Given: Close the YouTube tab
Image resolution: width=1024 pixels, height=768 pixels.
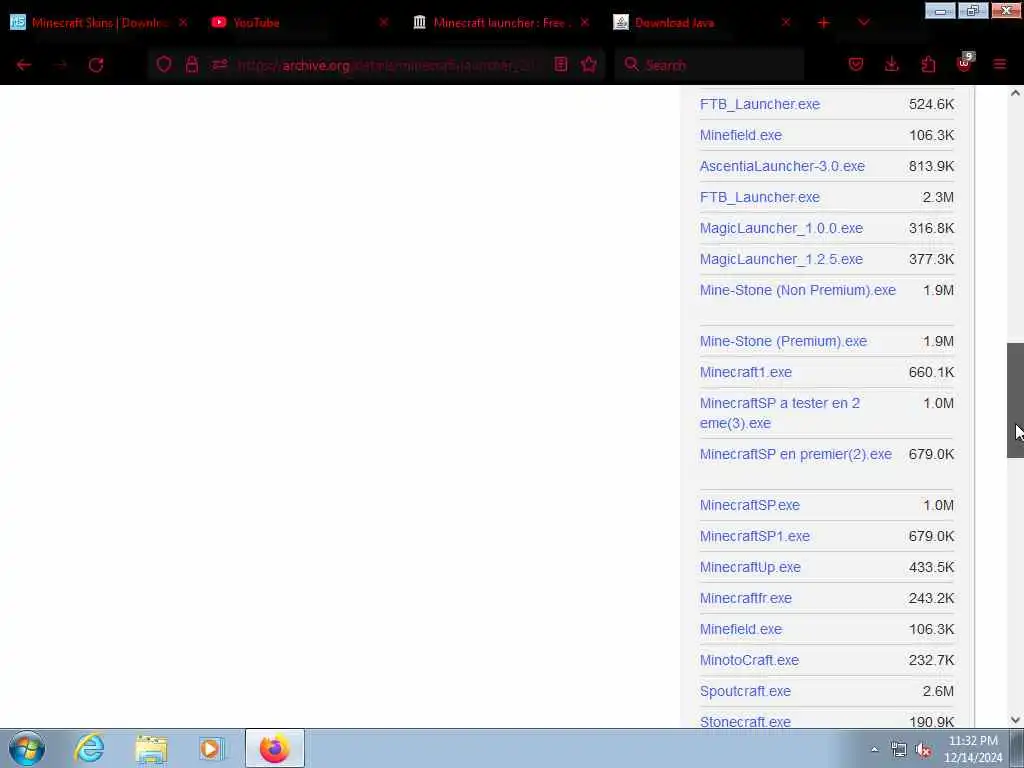Looking at the screenshot, I should (383, 22).
